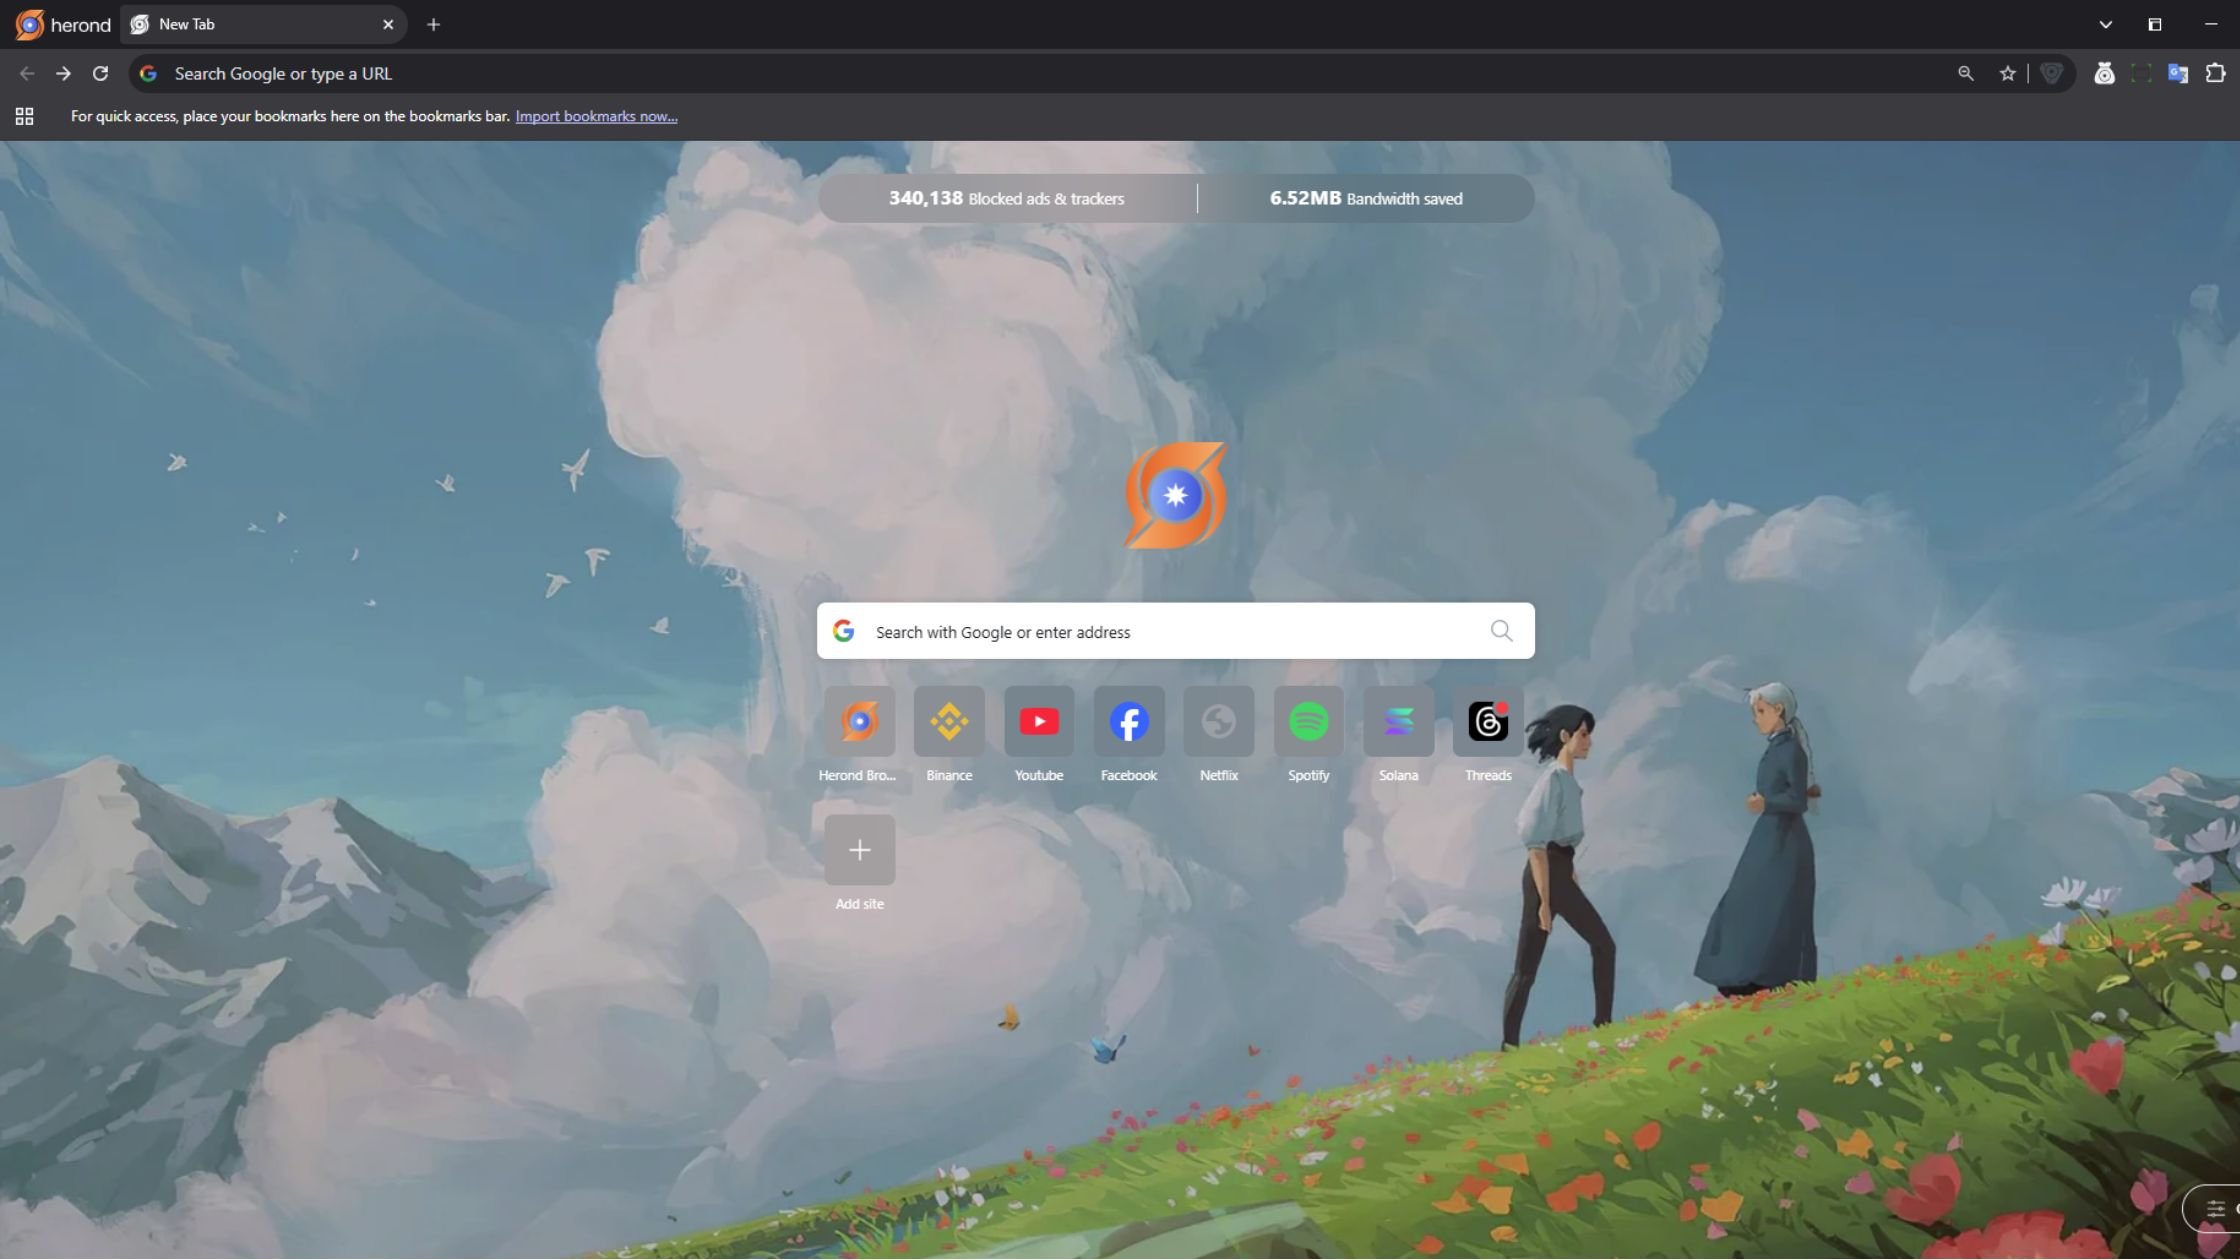Open the Youtube shortcut tile
2240x1260 pixels.
(1039, 721)
